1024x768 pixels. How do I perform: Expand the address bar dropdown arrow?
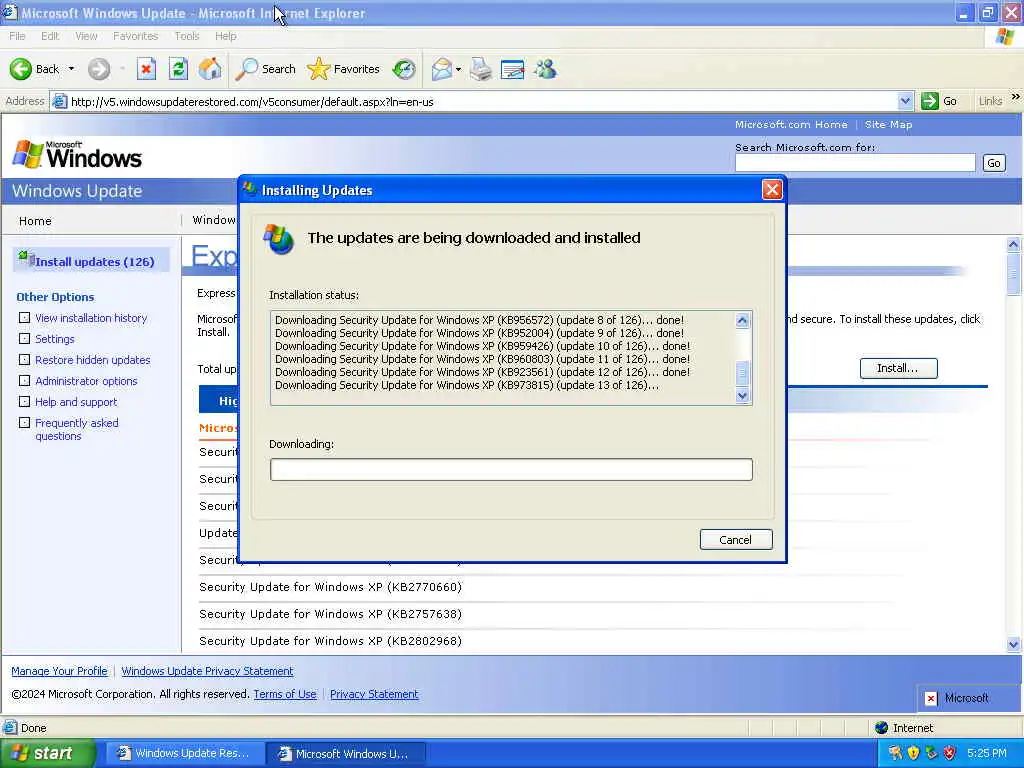(x=905, y=101)
